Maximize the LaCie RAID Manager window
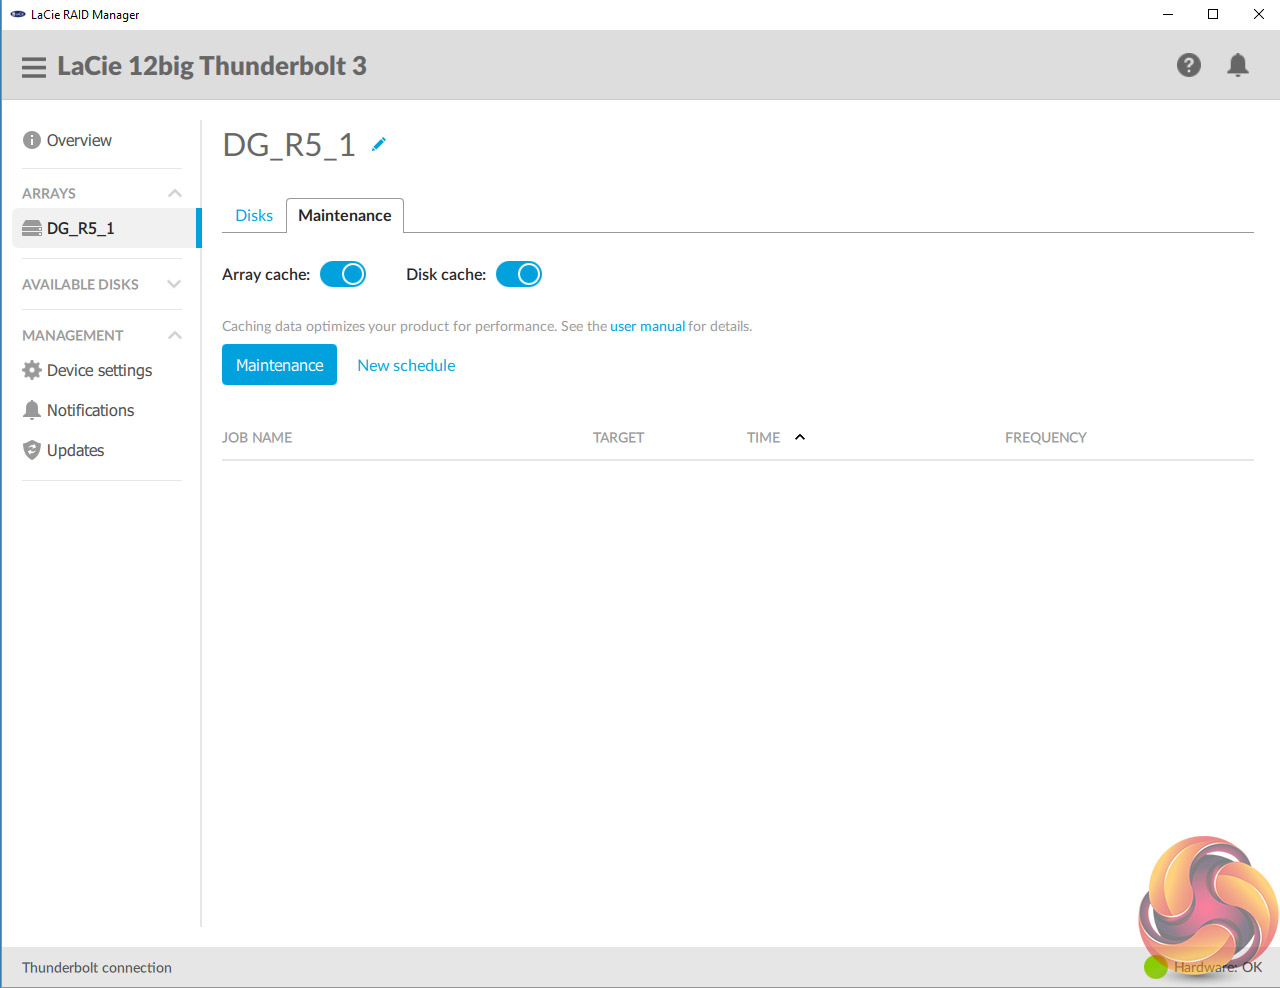The height and width of the screenshot is (988, 1280). click(1213, 14)
